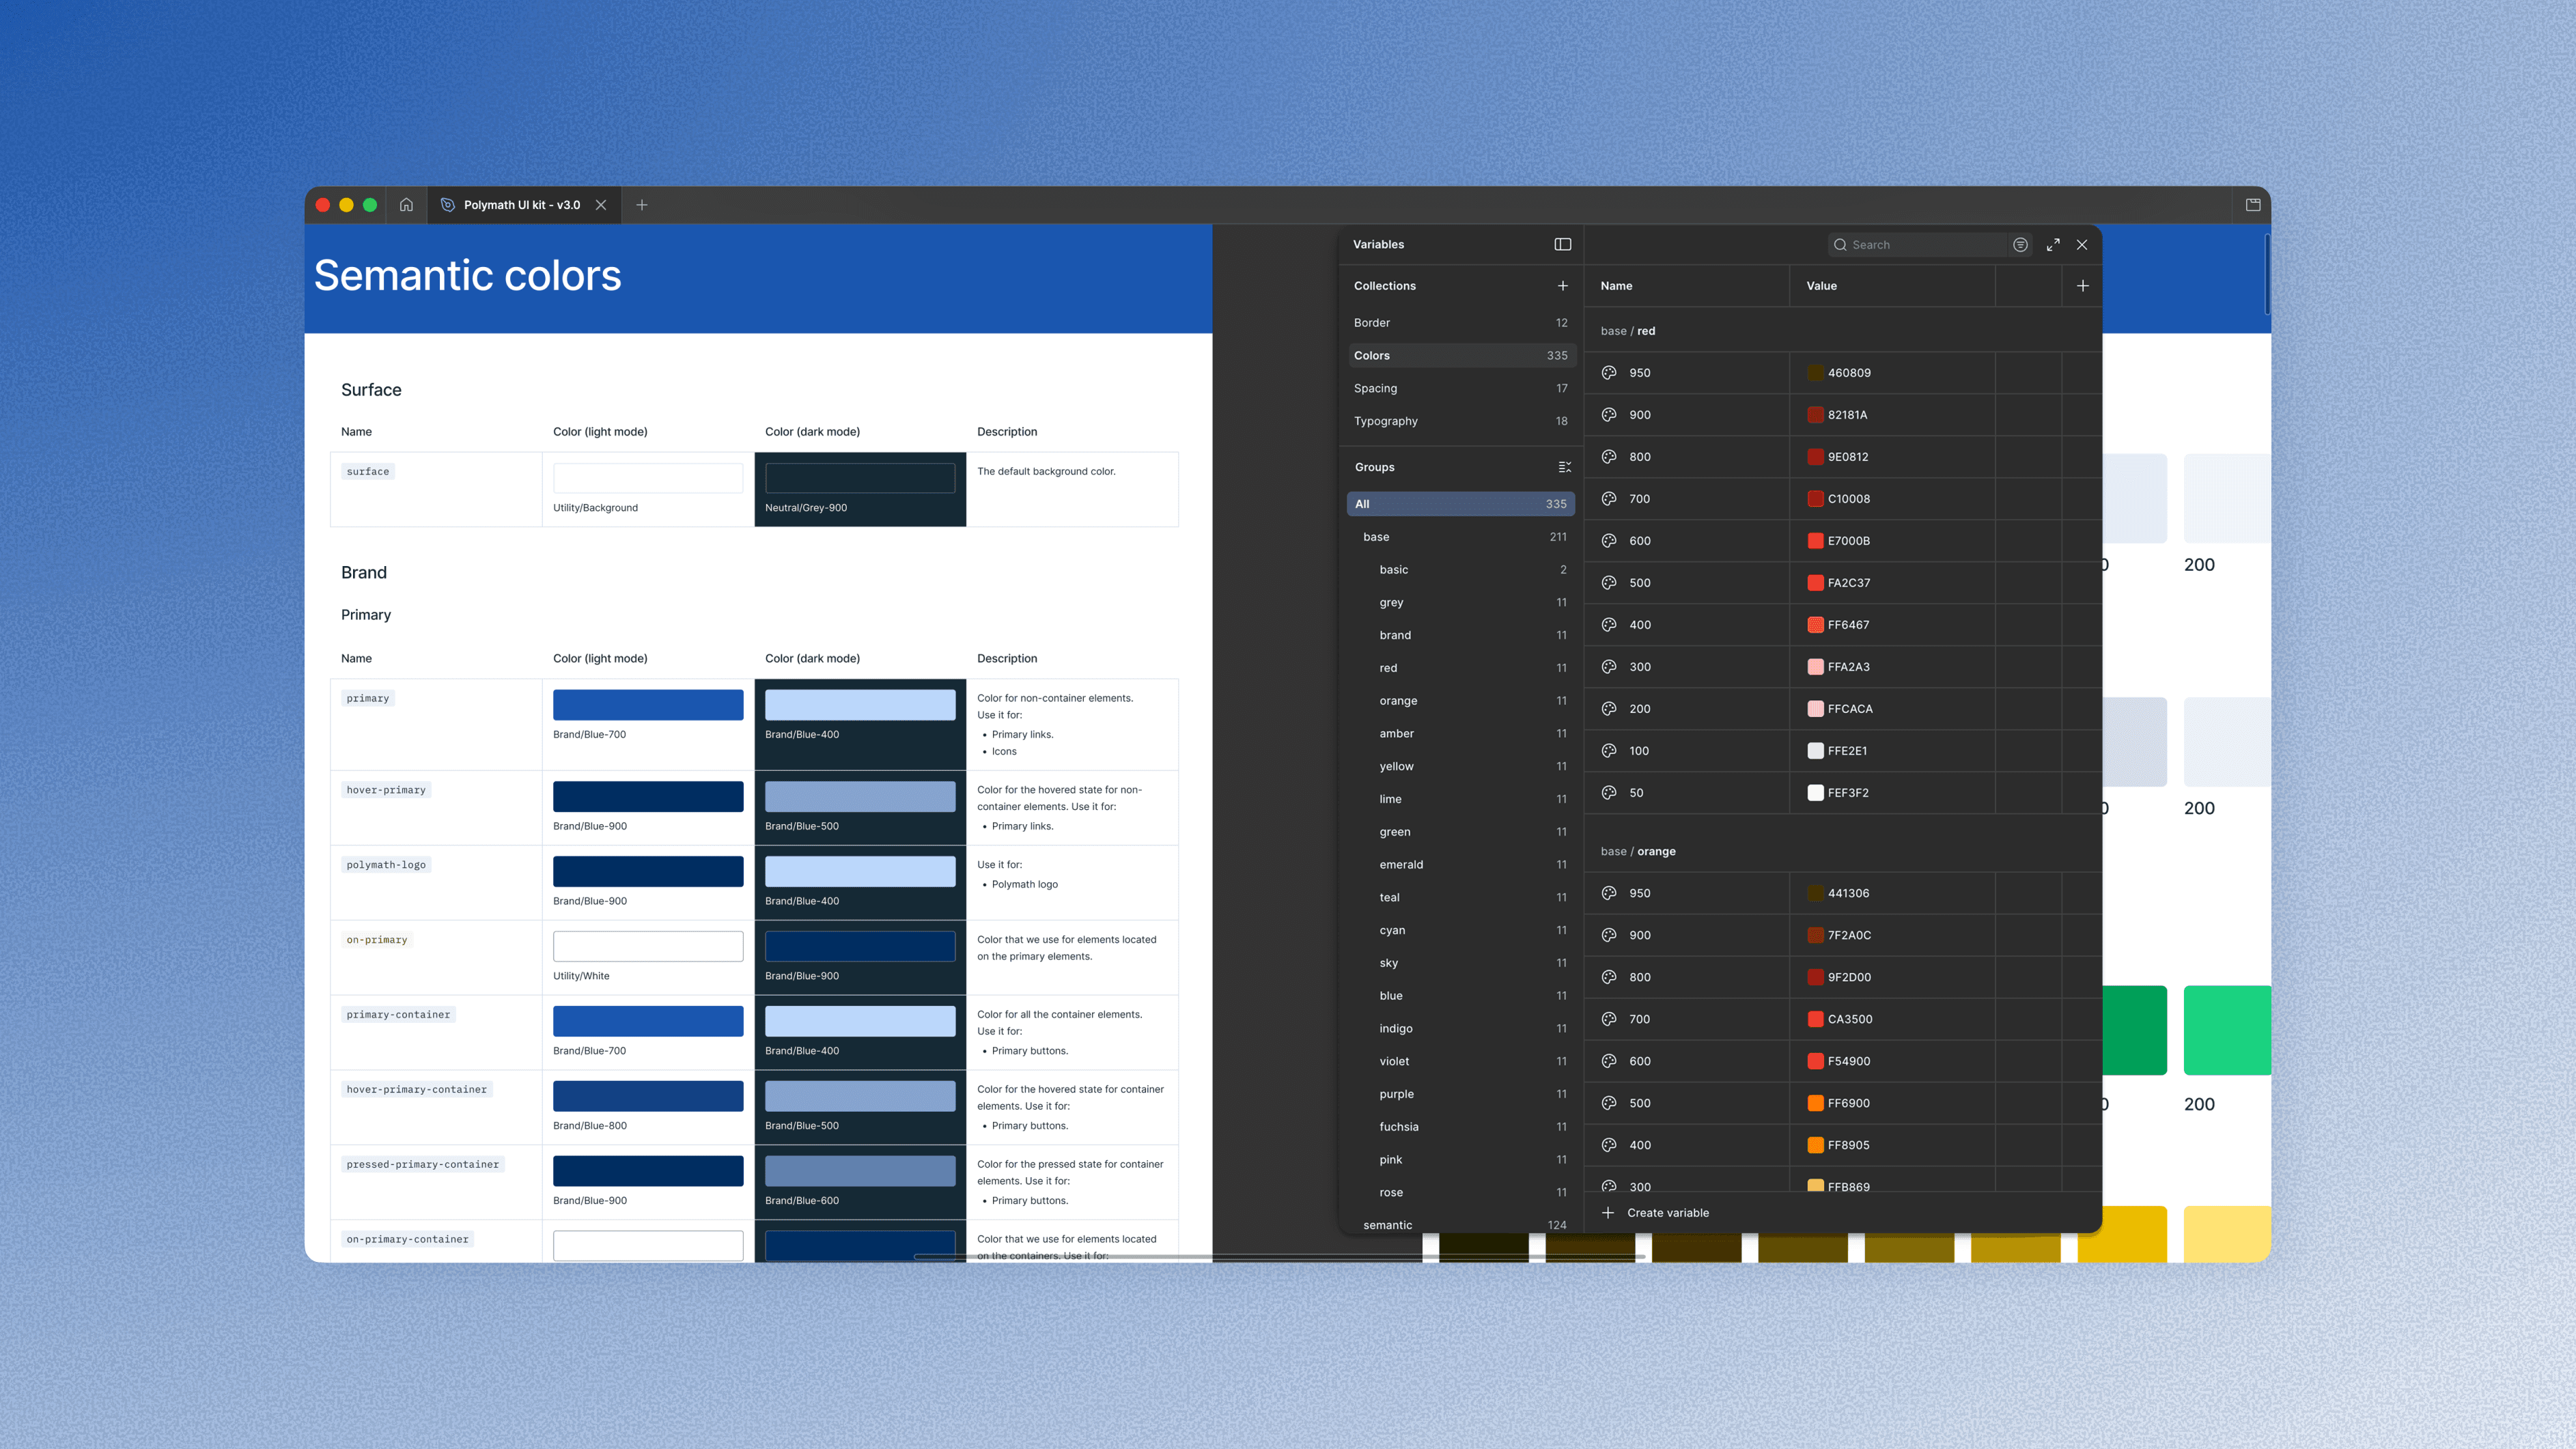Expand the semantic group
This screenshot has height=1449, width=2576.
tap(1387, 1225)
